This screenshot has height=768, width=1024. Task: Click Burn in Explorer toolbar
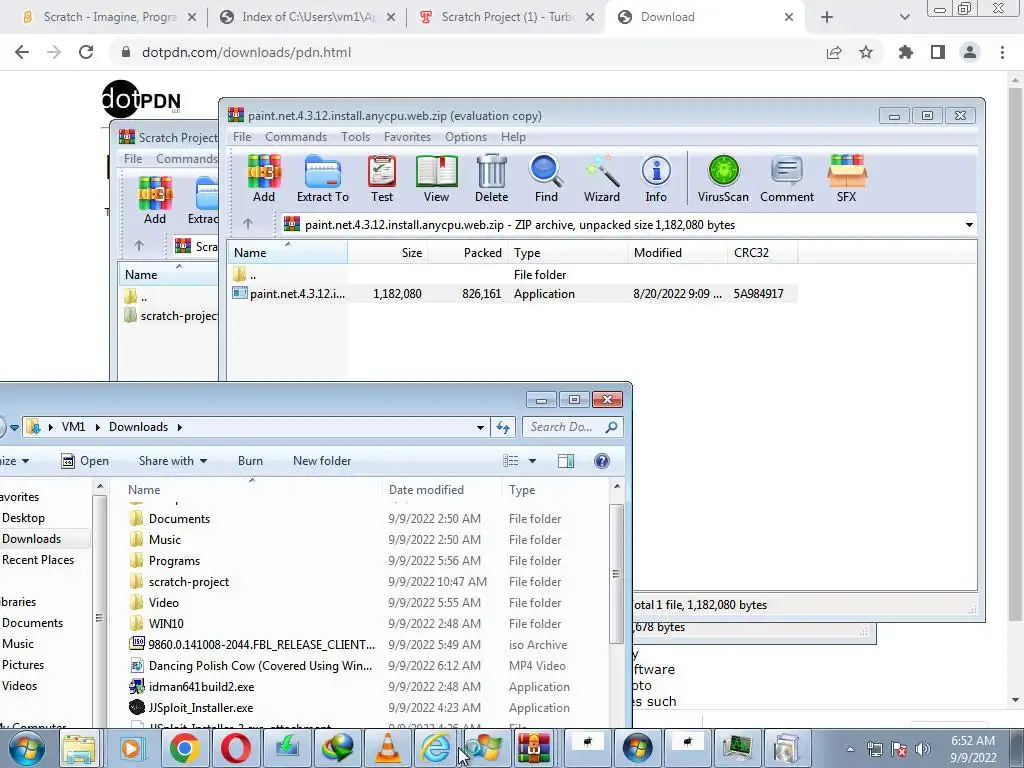pyautogui.click(x=250, y=461)
